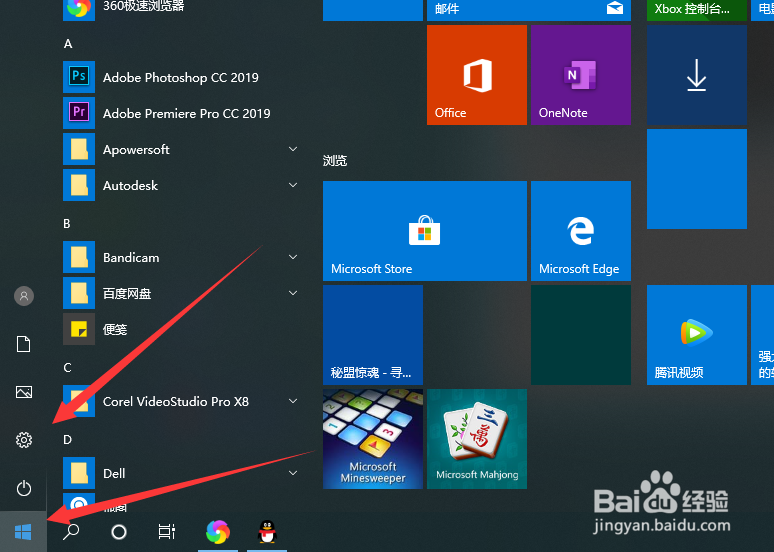Jump via the letter B header

coord(67,224)
